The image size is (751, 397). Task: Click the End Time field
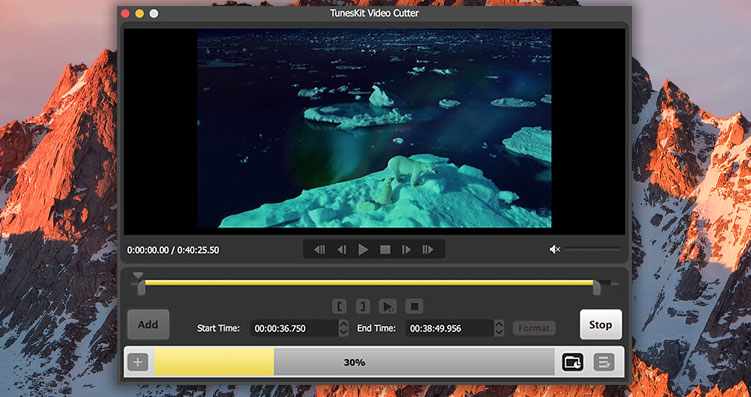click(450, 329)
